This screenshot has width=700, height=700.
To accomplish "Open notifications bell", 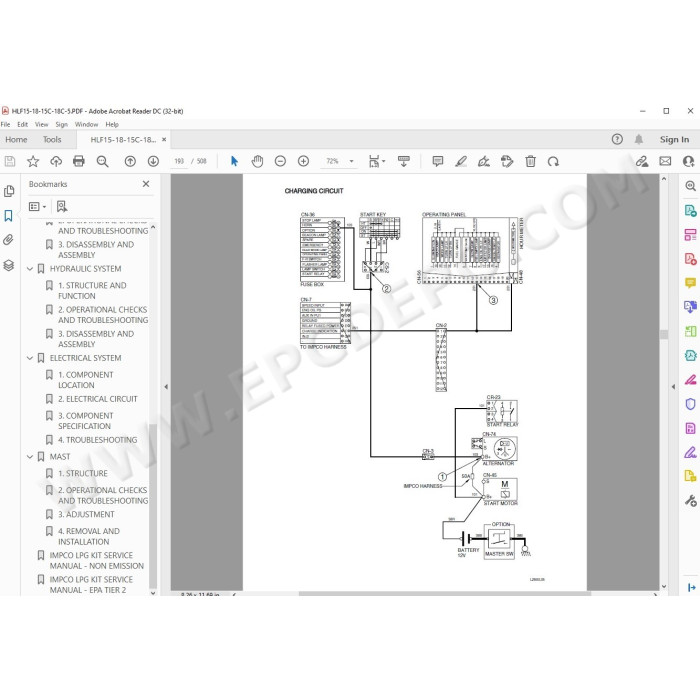I will pos(639,139).
